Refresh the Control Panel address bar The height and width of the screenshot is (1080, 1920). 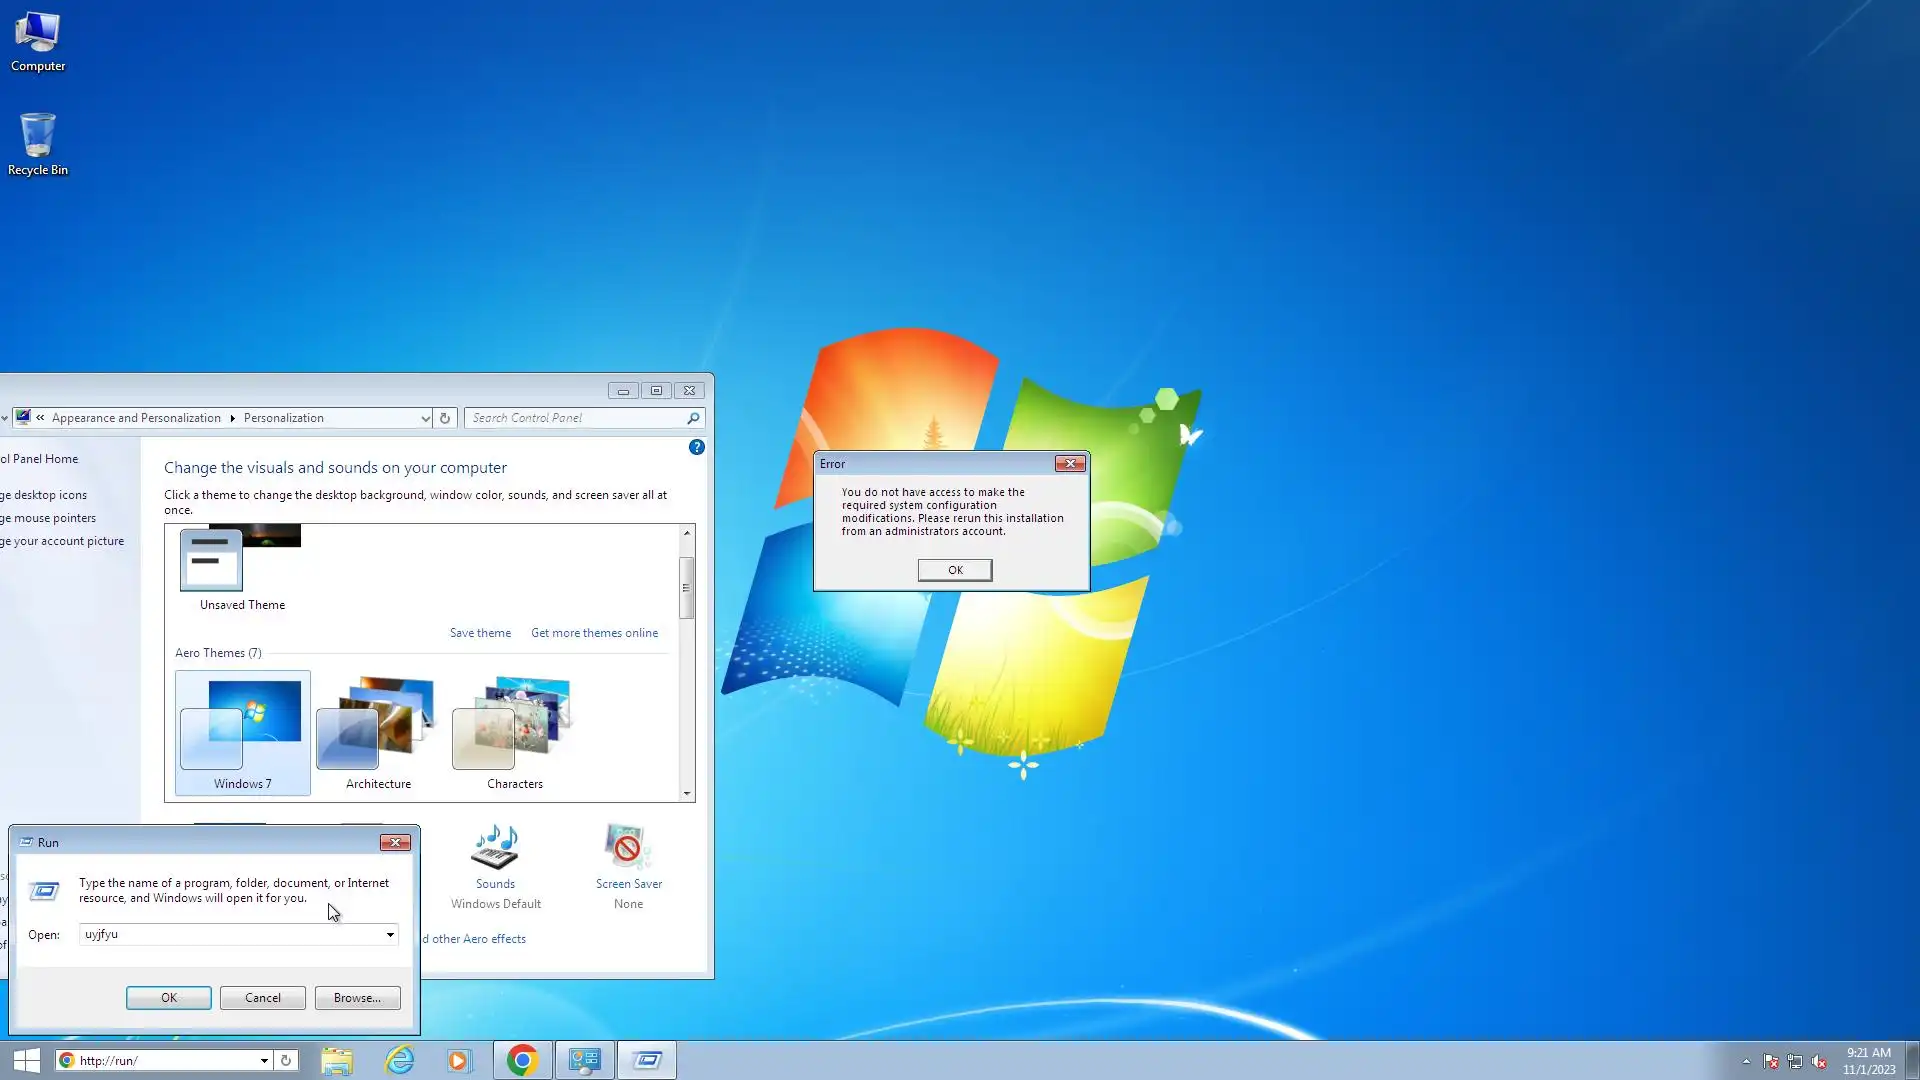coord(445,418)
